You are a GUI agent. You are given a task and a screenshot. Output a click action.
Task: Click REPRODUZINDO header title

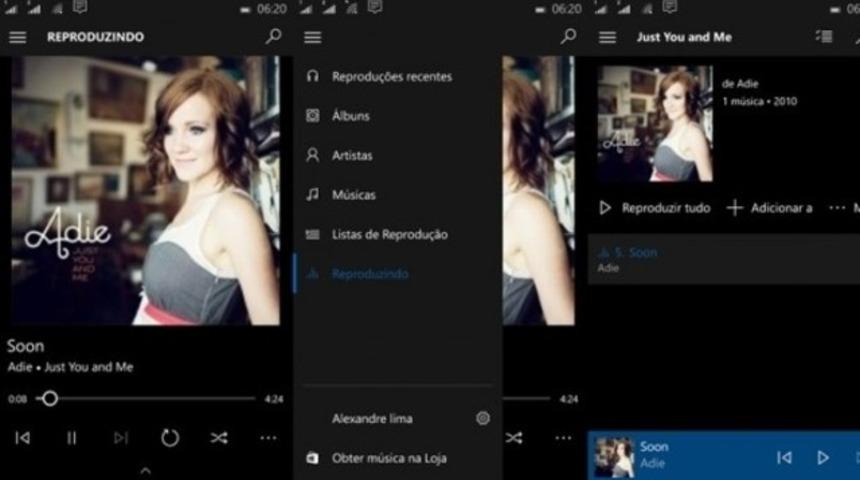click(95, 37)
